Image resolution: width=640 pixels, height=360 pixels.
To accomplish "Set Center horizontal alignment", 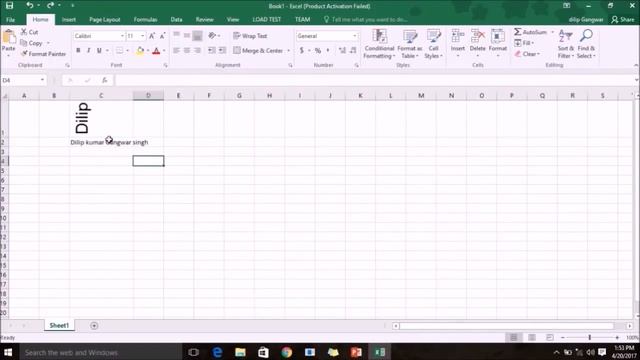I will 187,51.
